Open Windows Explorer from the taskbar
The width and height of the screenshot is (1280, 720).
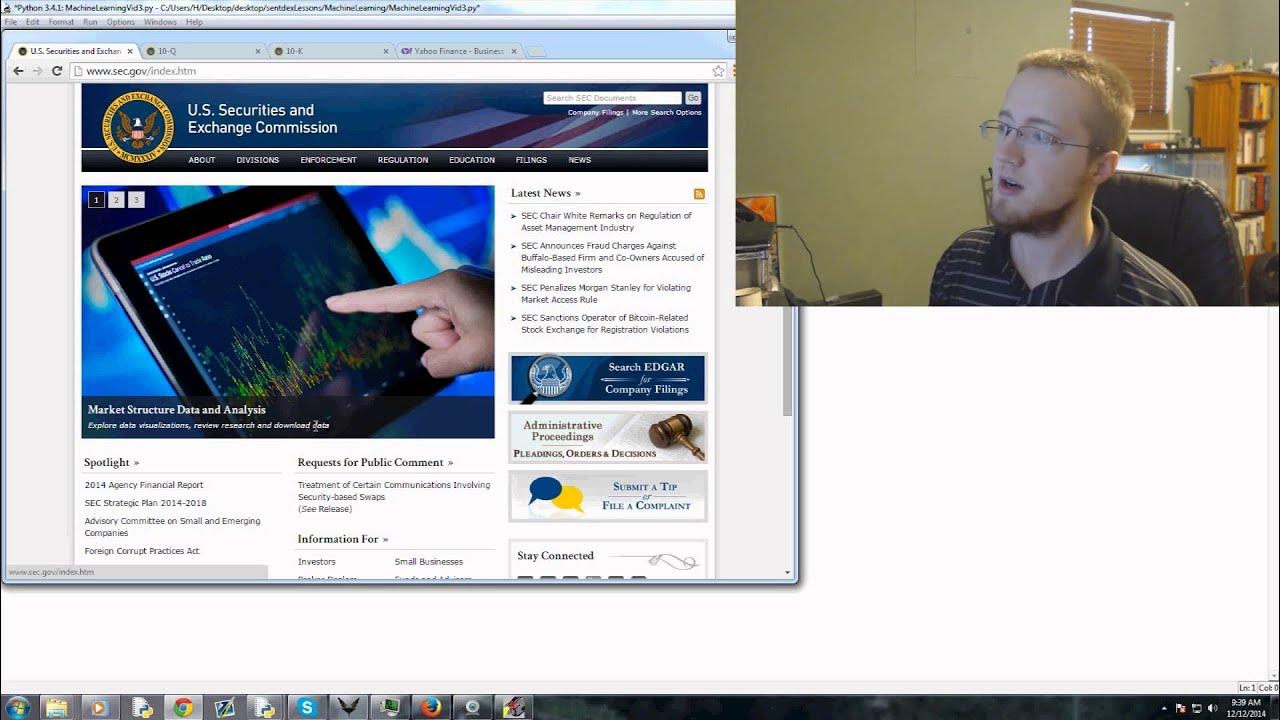tap(57, 708)
